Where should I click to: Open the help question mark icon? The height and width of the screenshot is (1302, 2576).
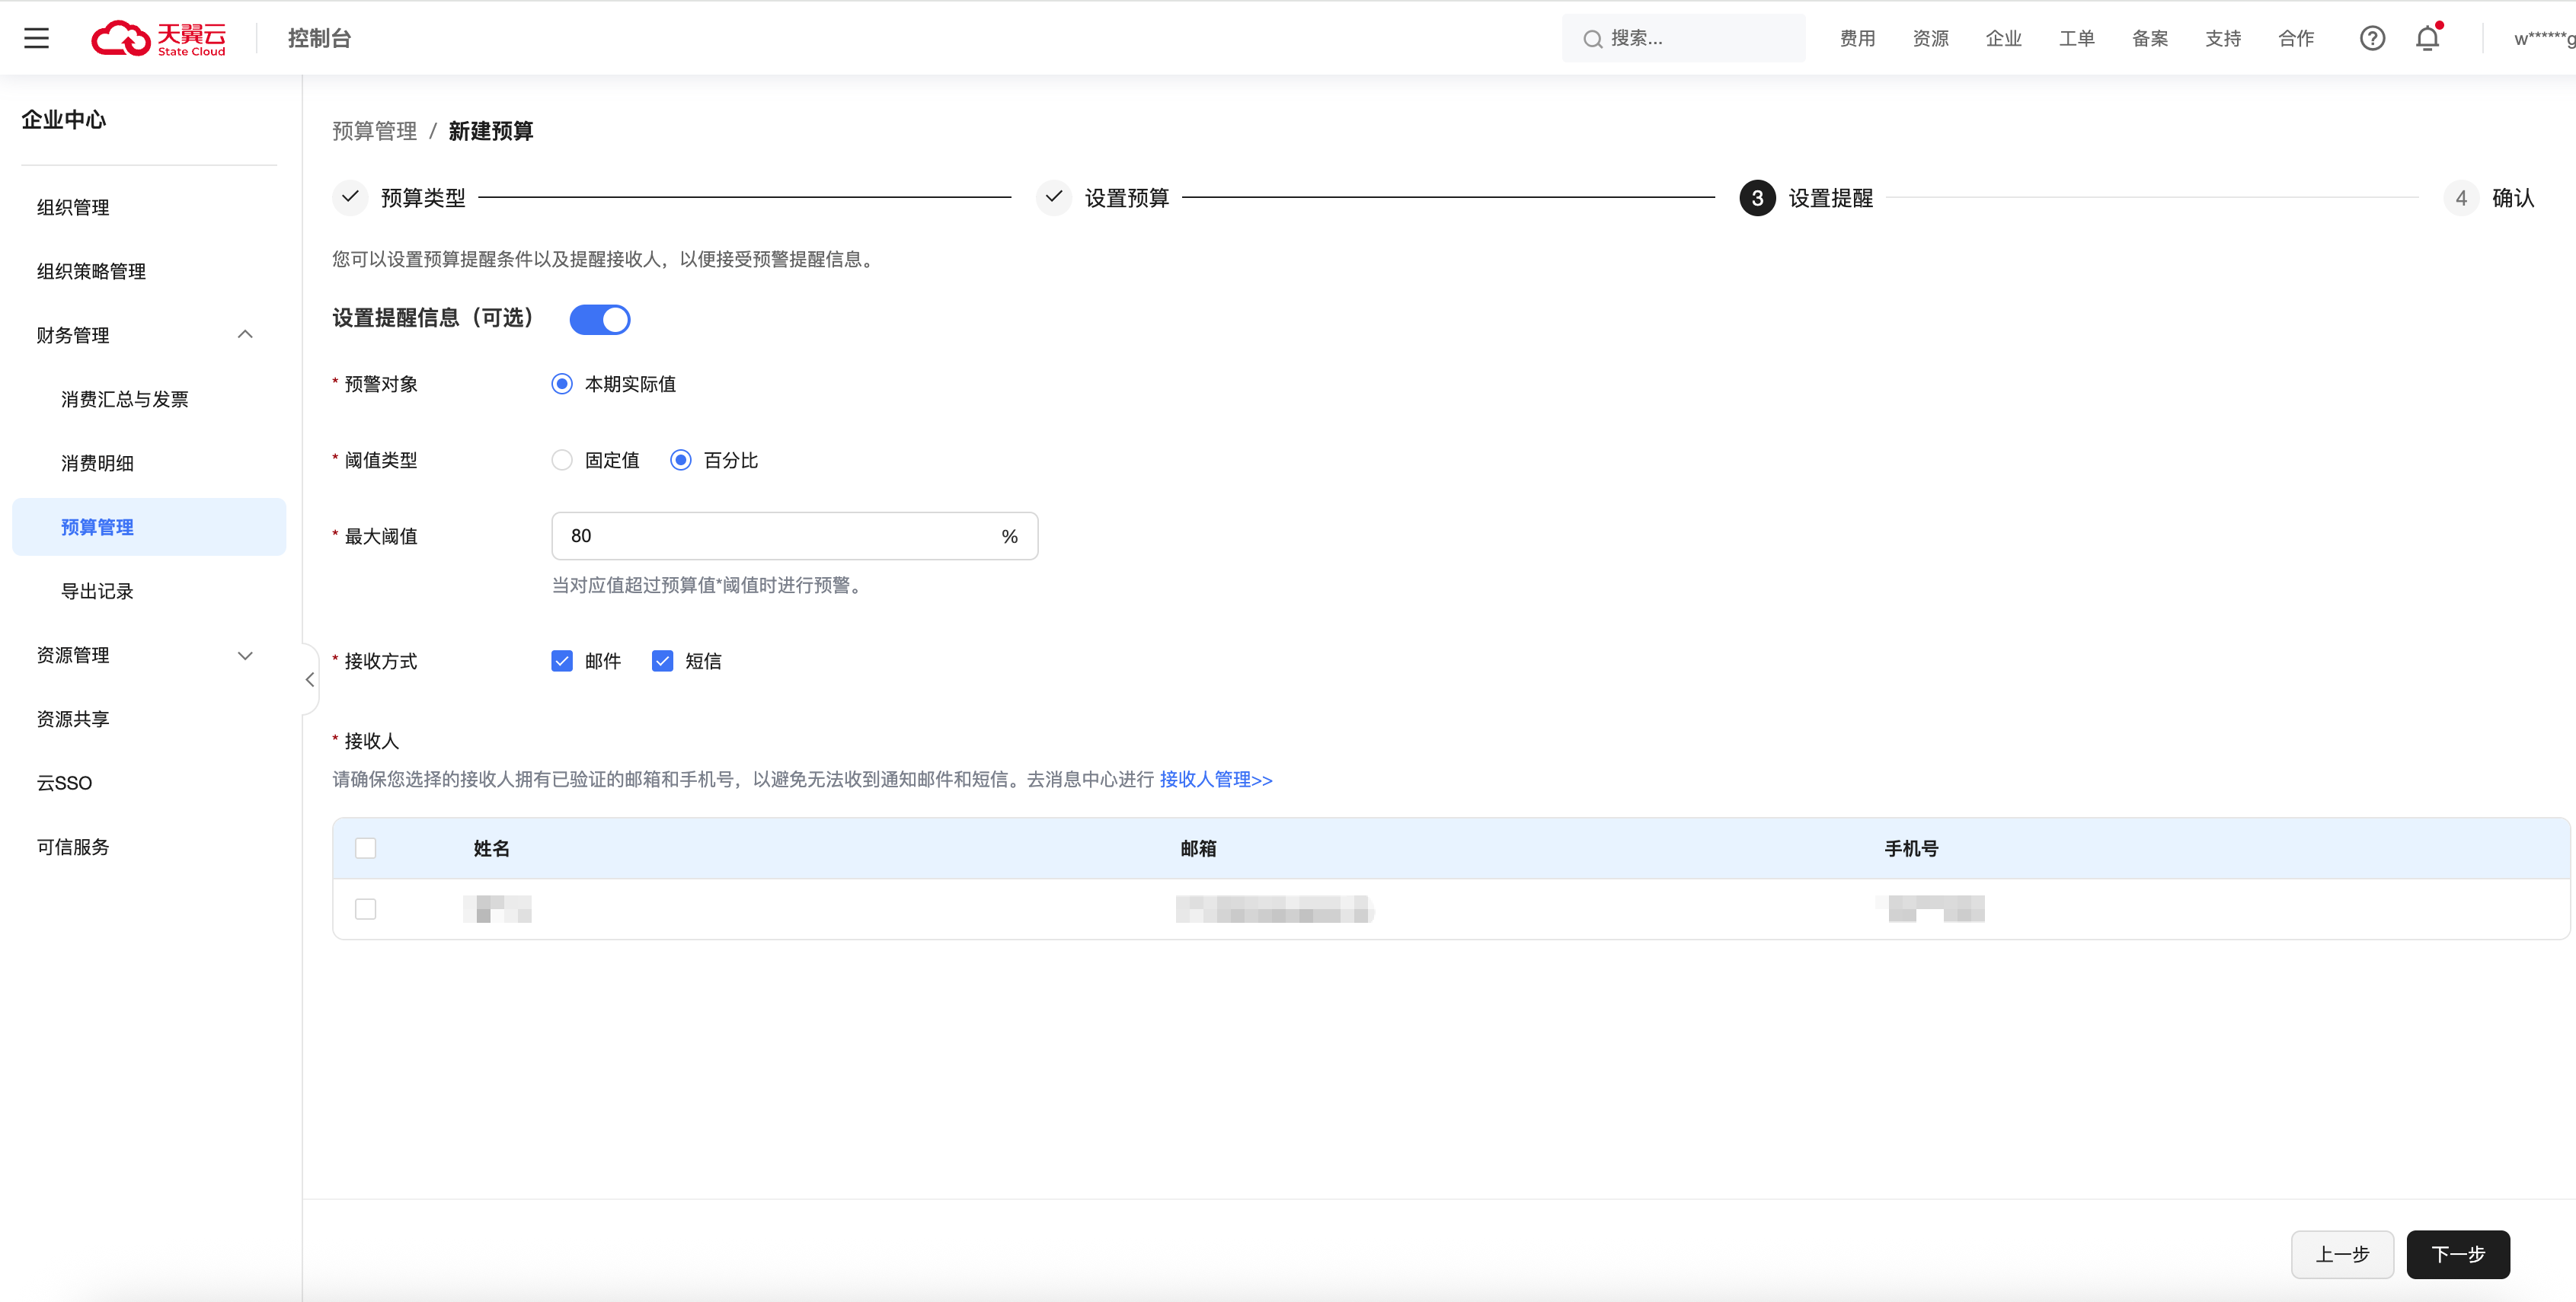tap(2372, 38)
